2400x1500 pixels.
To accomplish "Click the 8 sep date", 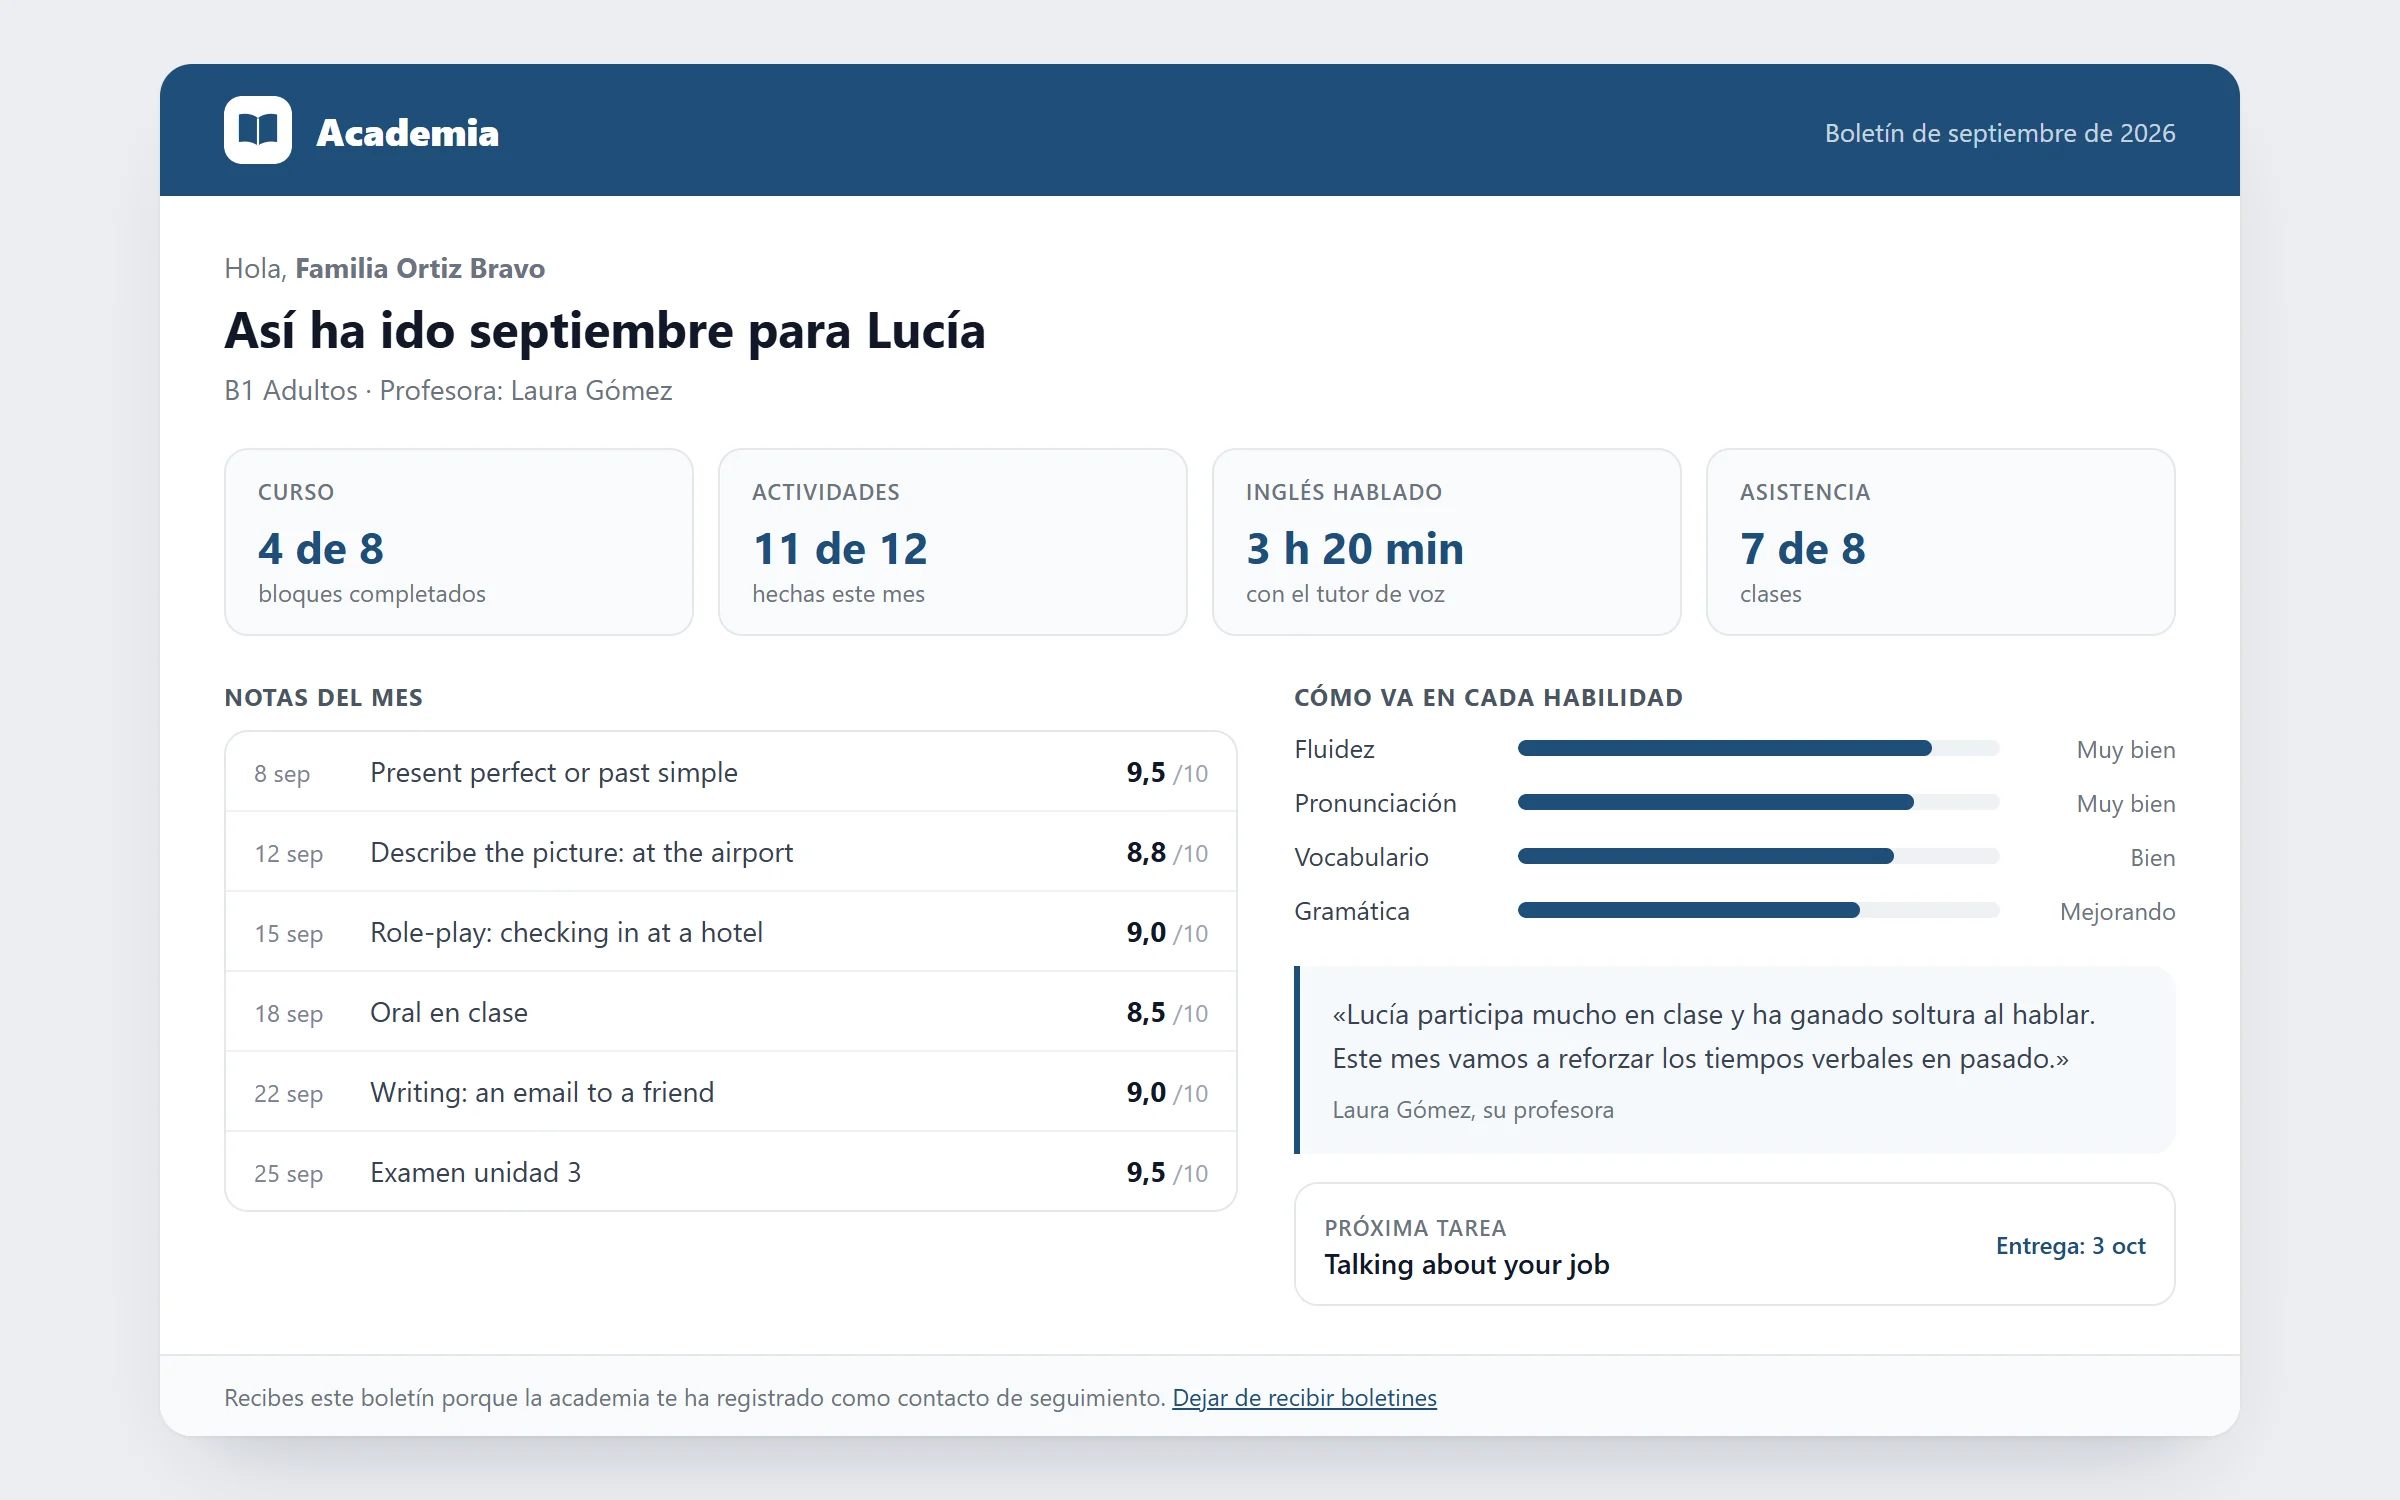I will 282,773.
